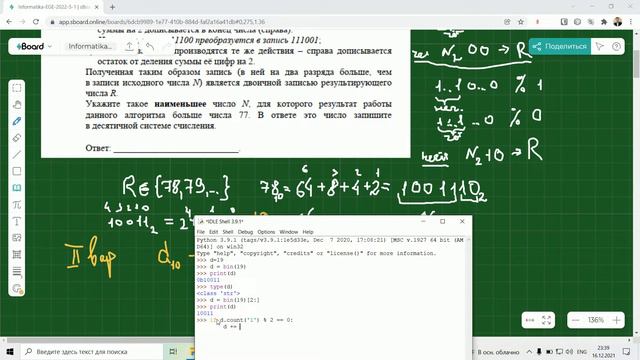Open the help question mark icon
Screen dimensions: 640x360
[616, 47]
